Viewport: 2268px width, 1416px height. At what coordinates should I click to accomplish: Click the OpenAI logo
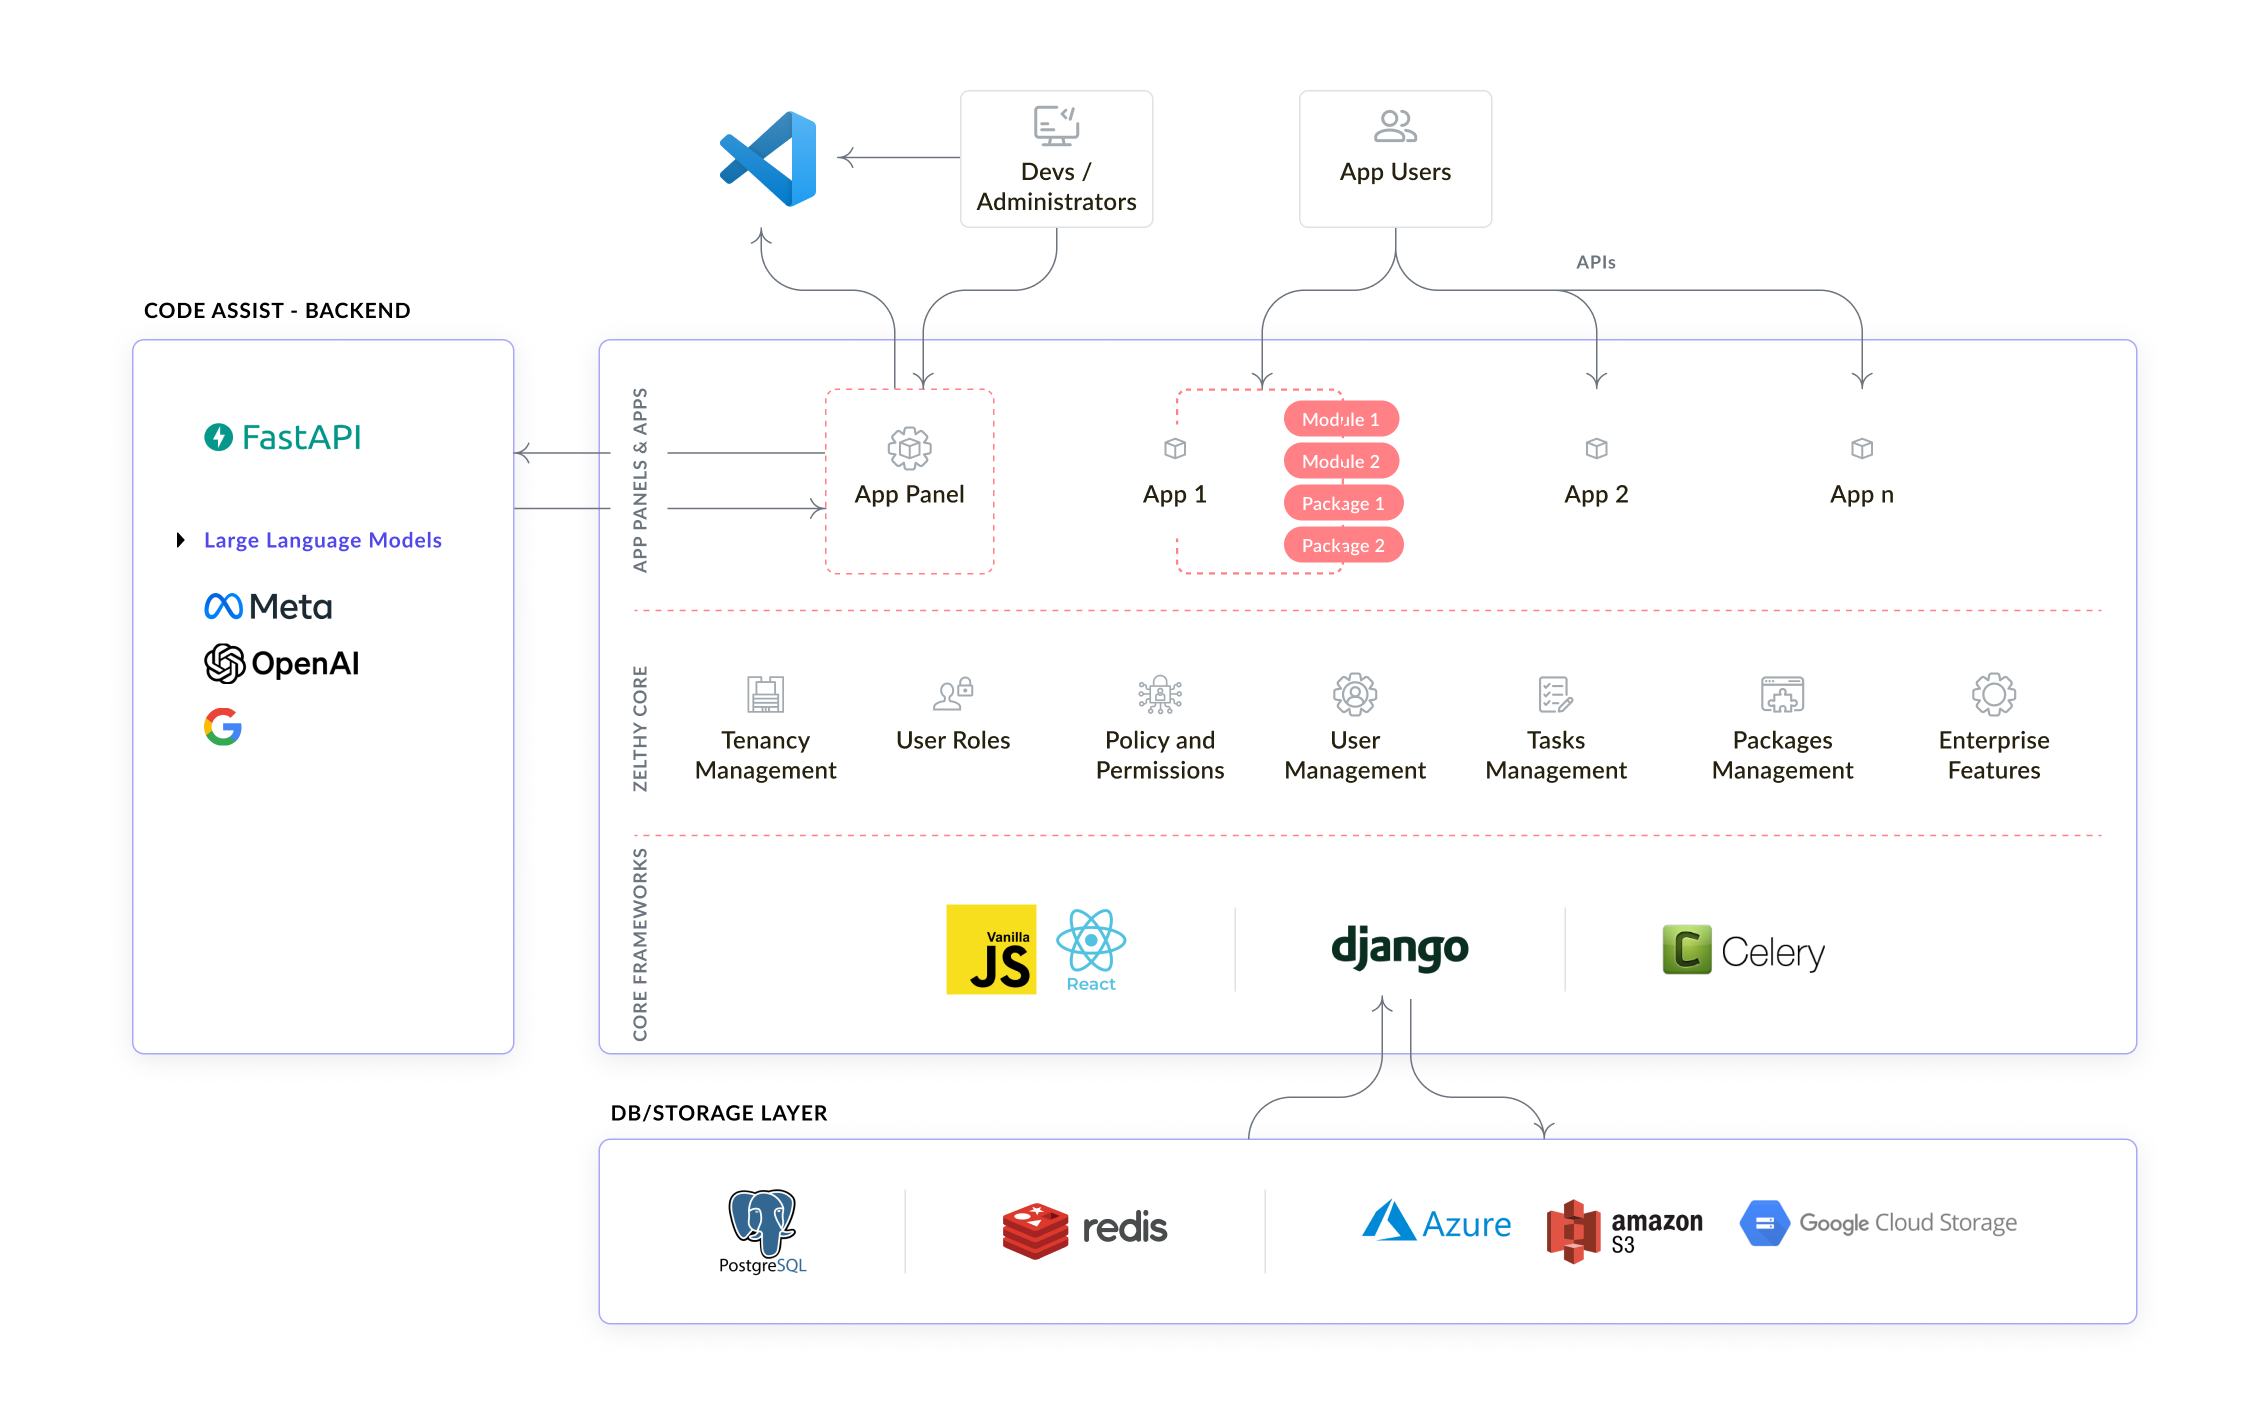(x=281, y=663)
